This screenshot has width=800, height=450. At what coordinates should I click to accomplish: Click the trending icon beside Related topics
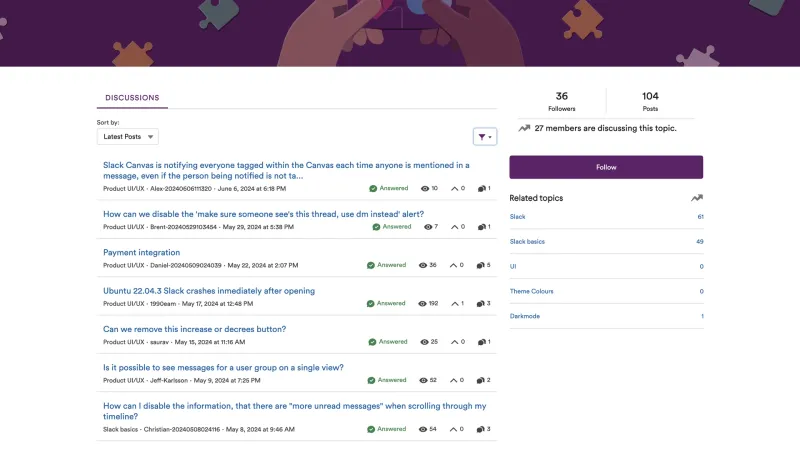[x=696, y=198]
